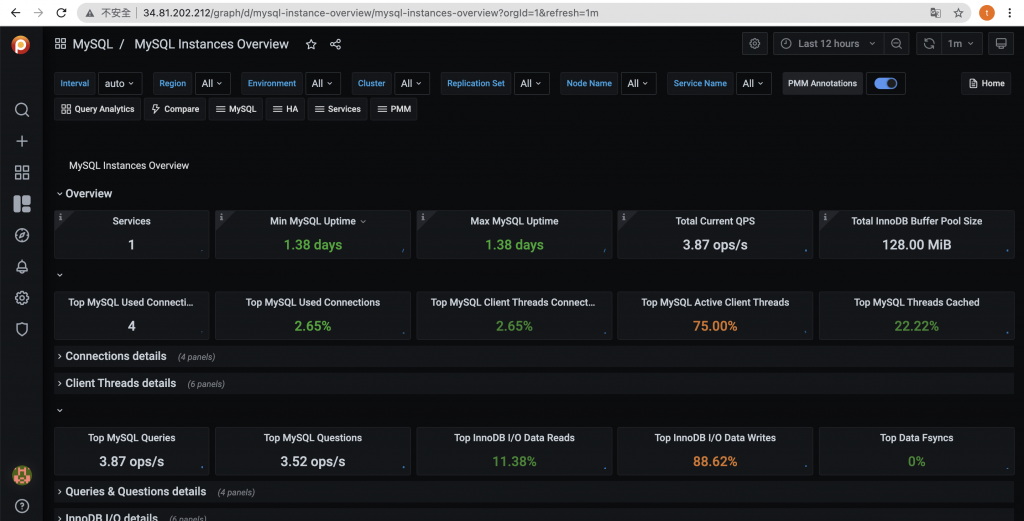Open the Alerting bell icon
This screenshot has width=1024, height=521.
pyautogui.click(x=22, y=266)
